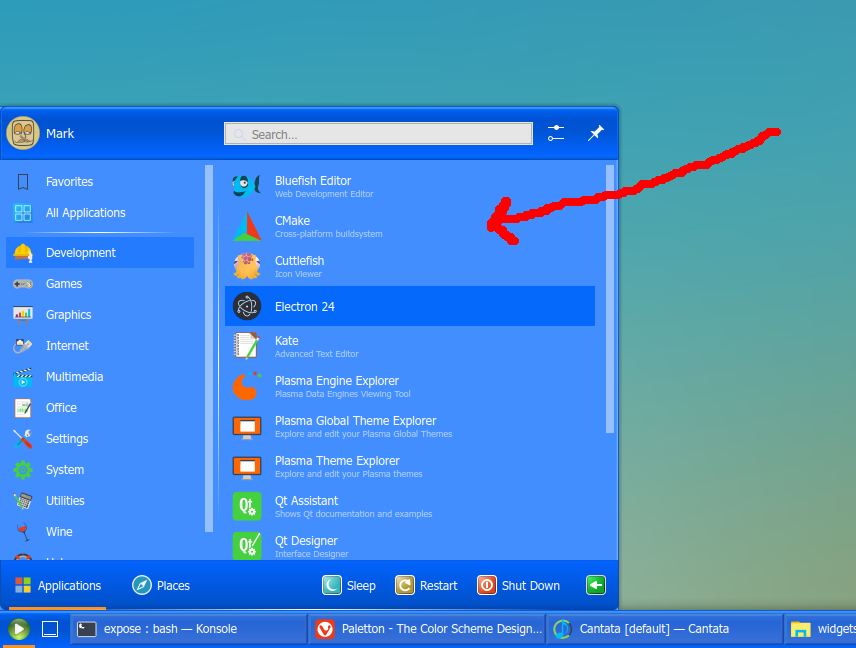Click the Utilities calculator icon

pyautogui.click(x=23, y=501)
